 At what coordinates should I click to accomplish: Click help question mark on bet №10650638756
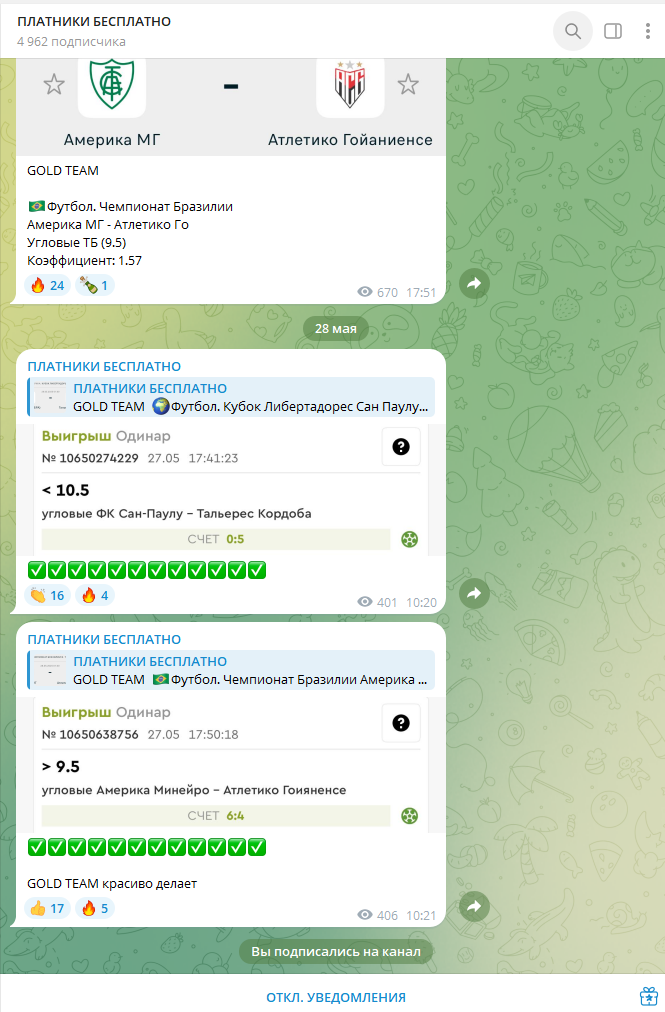tap(401, 723)
